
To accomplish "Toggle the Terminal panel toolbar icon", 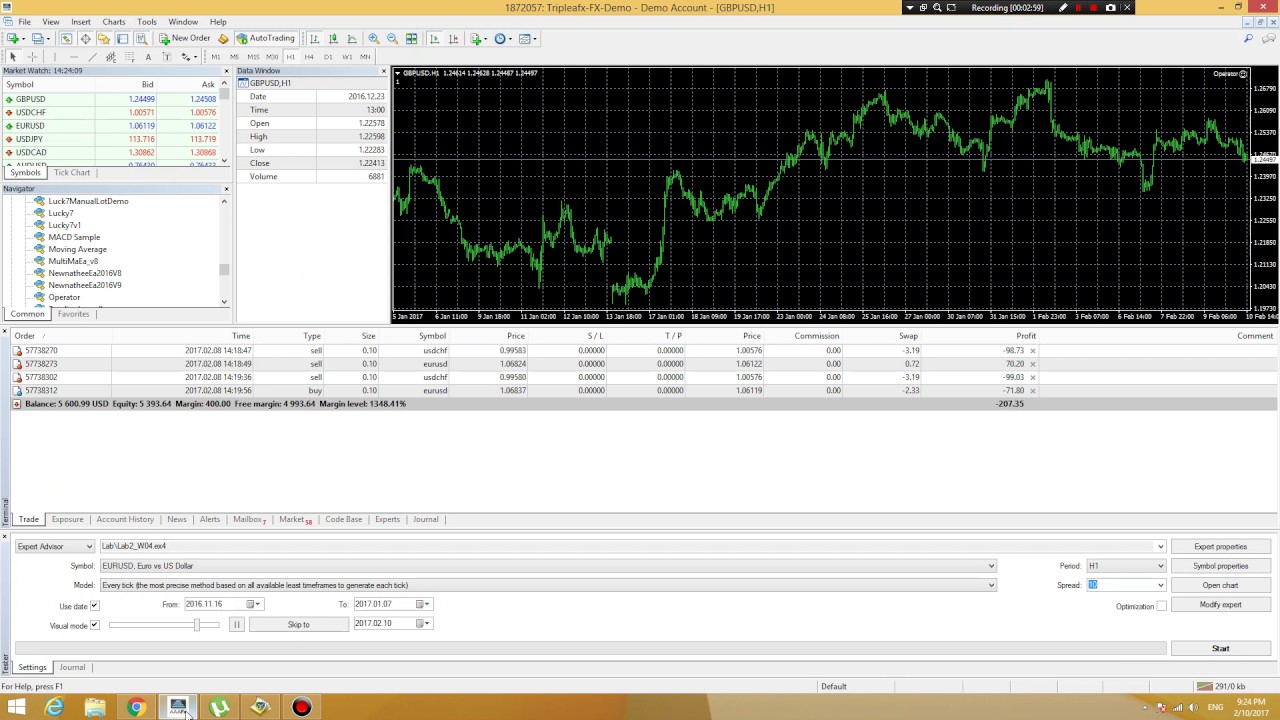I will click(122, 39).
